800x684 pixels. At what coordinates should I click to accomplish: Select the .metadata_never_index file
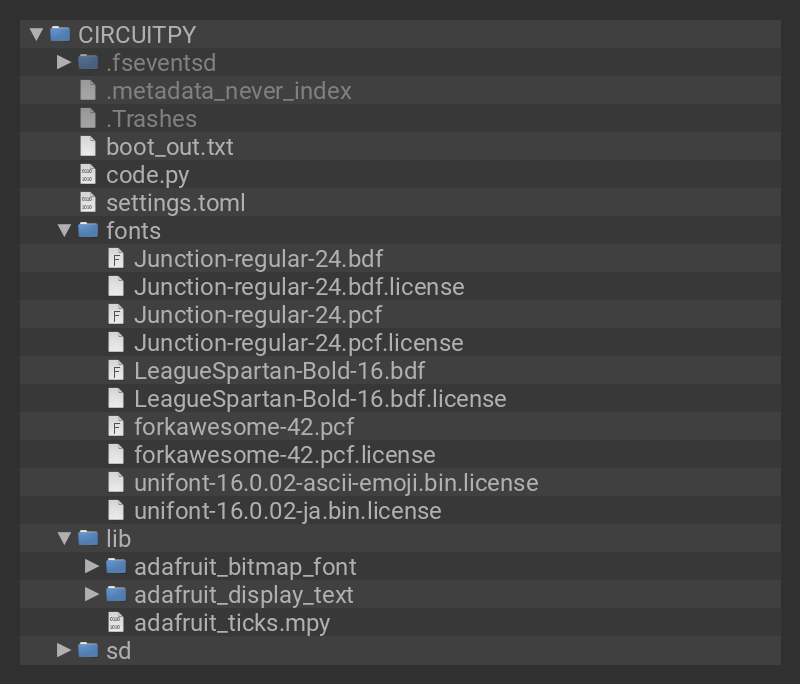pos(228,90)
